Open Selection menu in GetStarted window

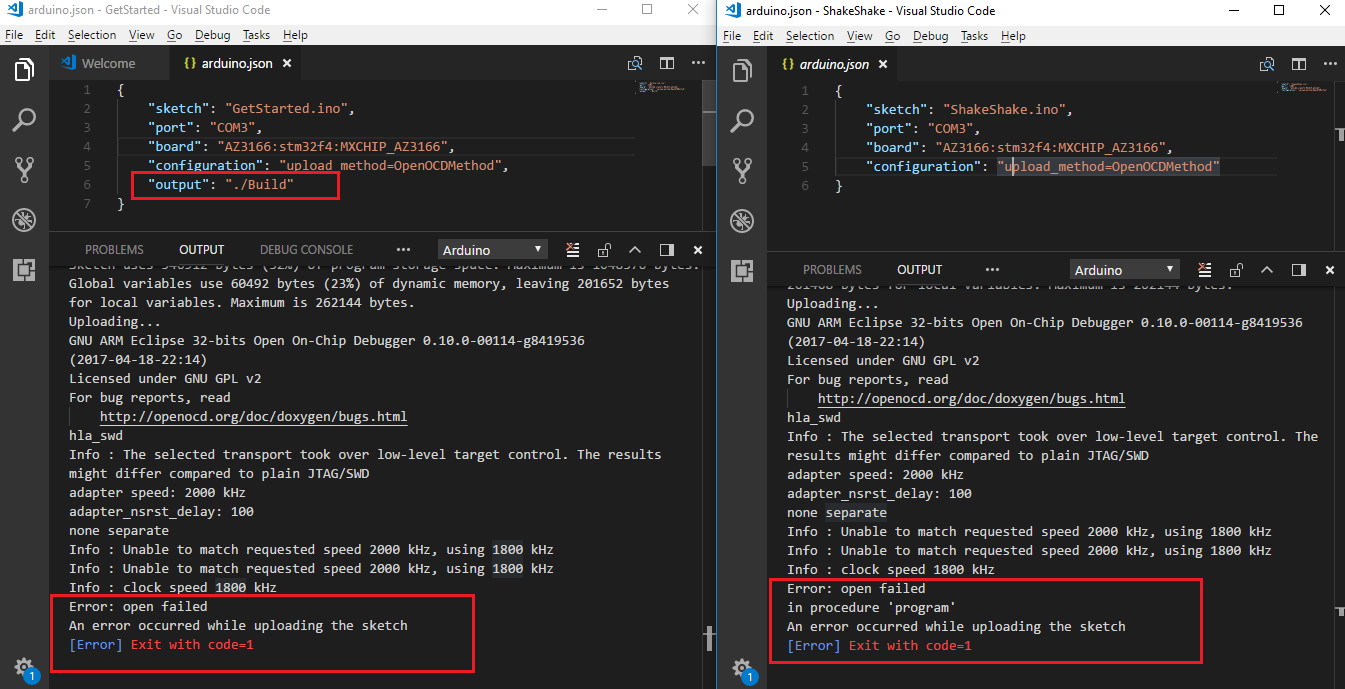(x=92, y=35)
